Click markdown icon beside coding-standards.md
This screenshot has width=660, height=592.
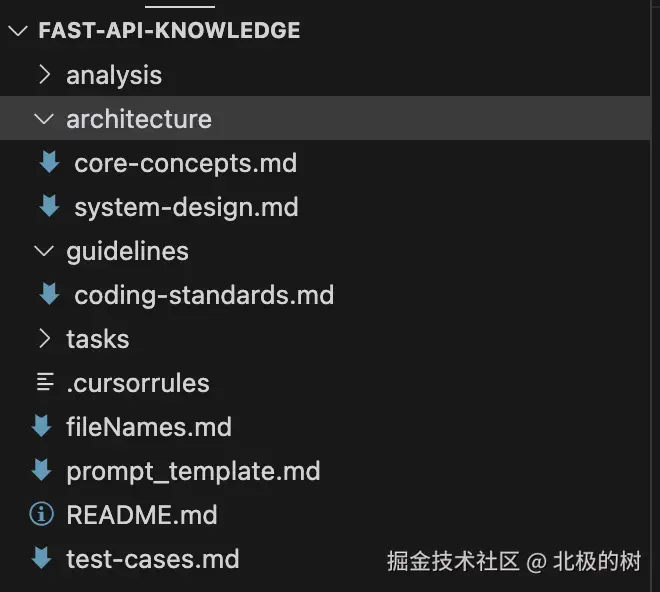click(x=49, y=295)
